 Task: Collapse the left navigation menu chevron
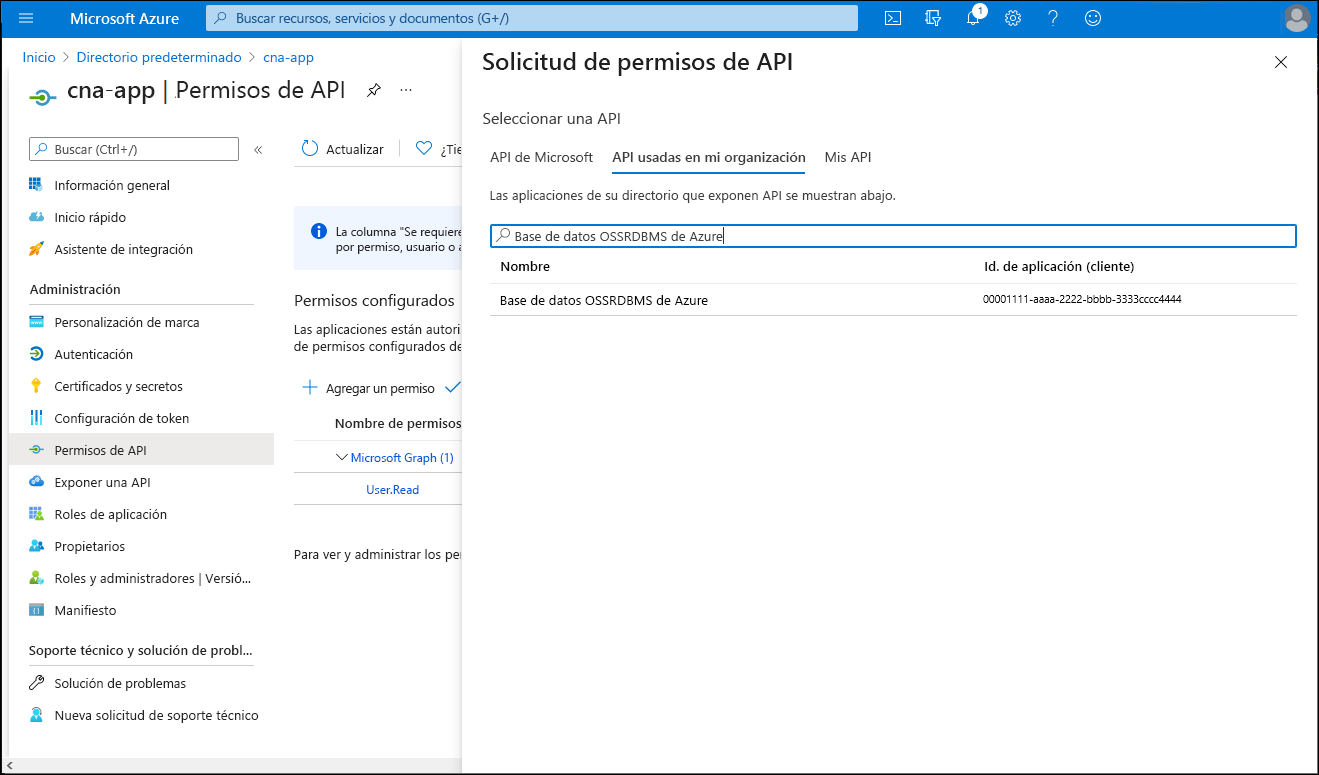pyautogui.click(x=258, y=149)
